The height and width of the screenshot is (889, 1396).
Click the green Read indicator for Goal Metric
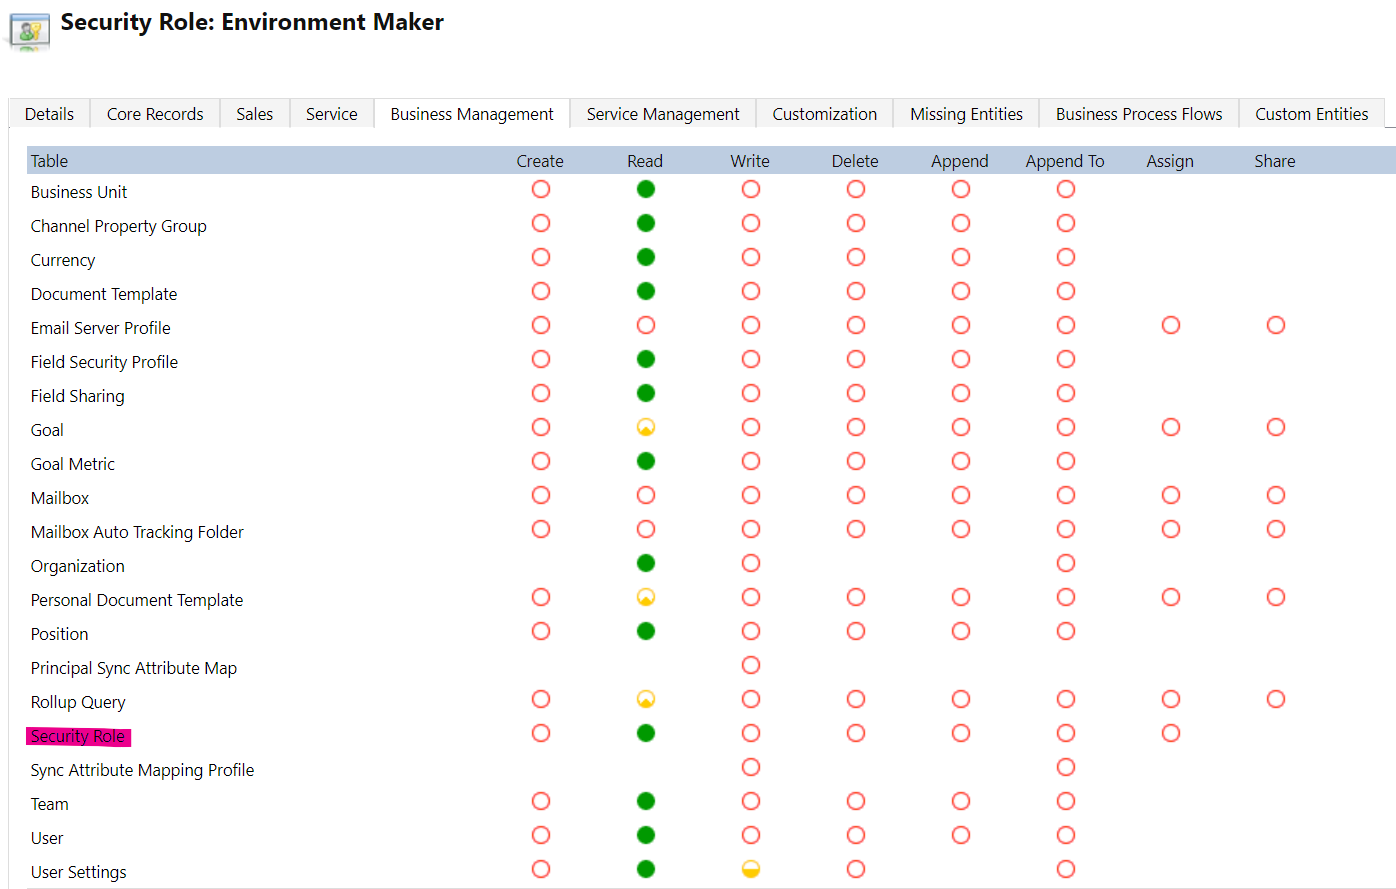click(645, 461)
